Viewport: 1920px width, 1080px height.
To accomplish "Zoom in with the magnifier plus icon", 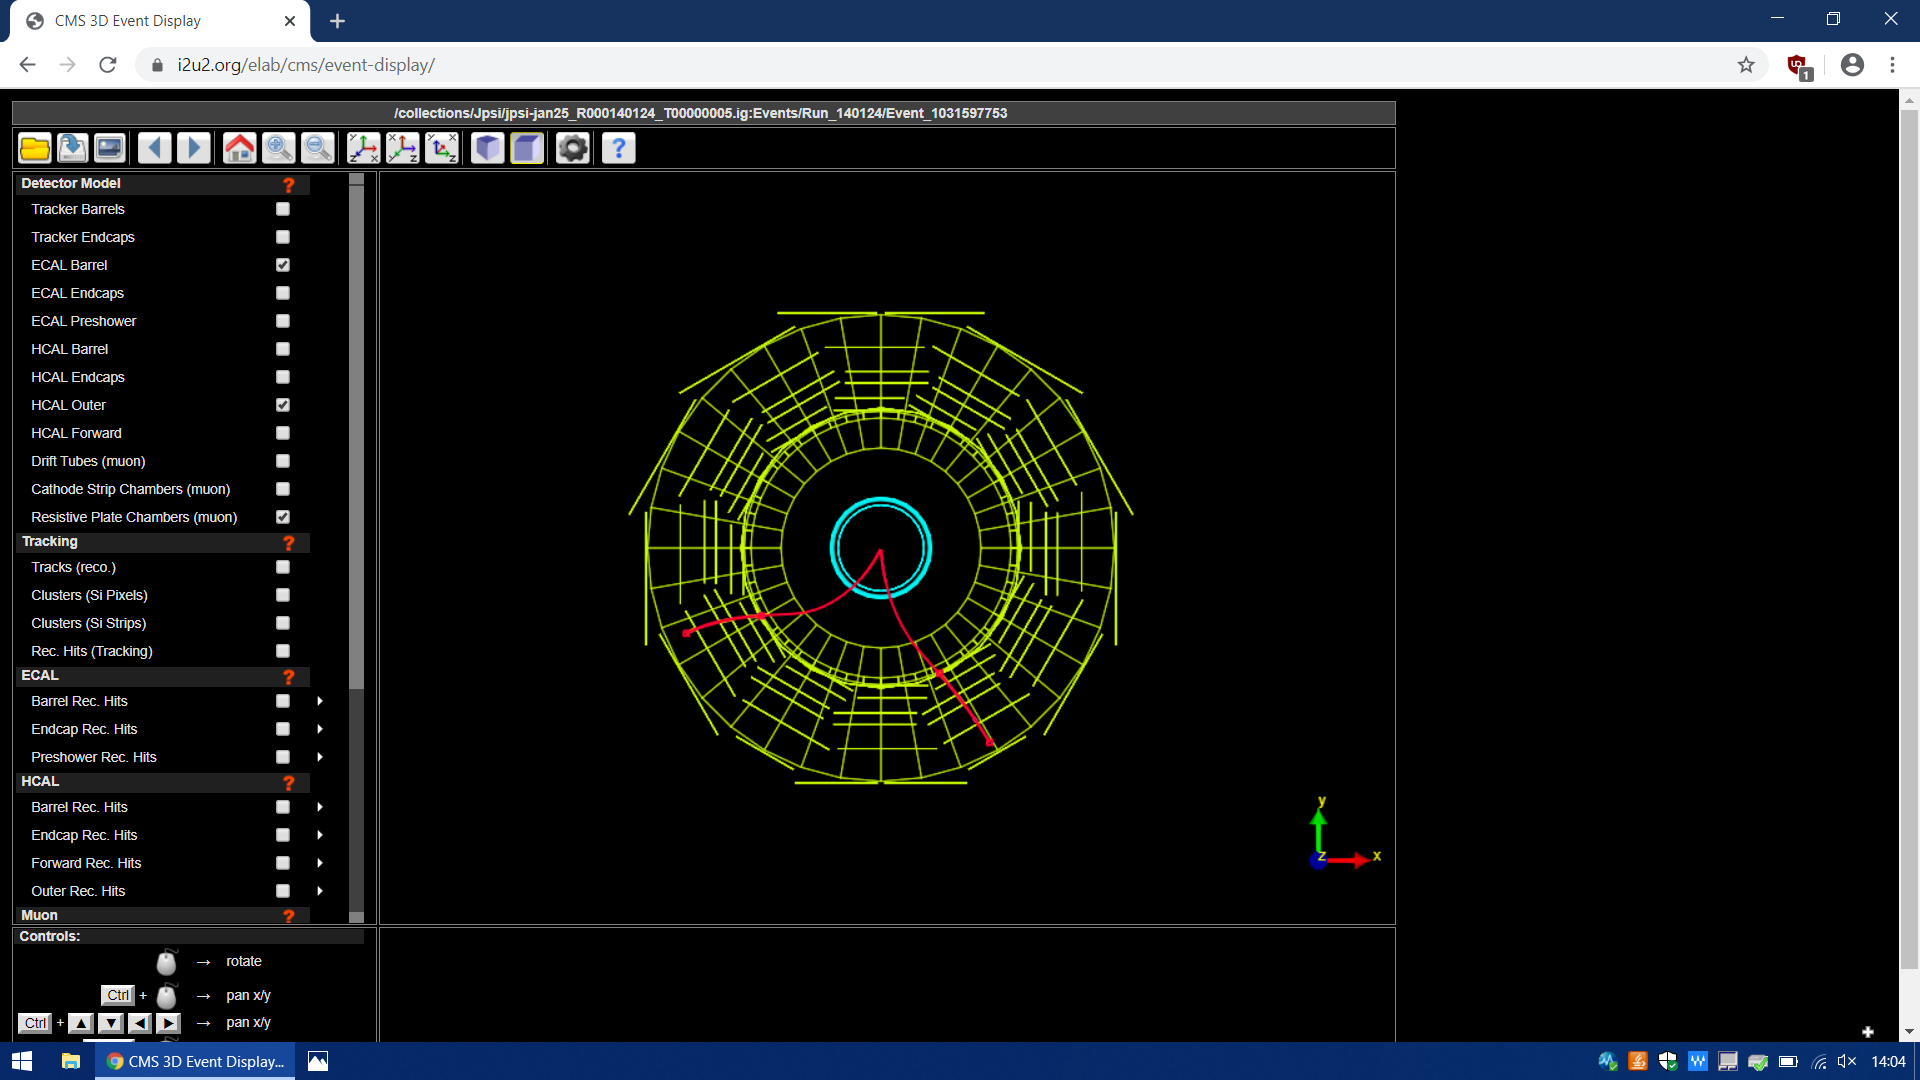I will [x=279, y=148].
